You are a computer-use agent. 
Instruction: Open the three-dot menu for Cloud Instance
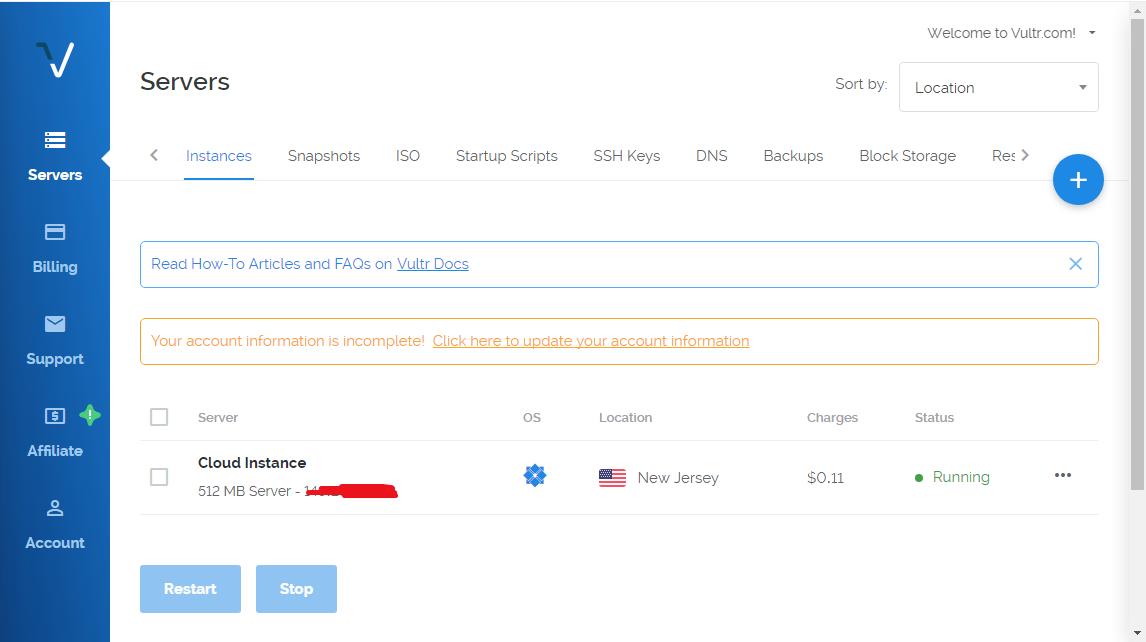pyautogui.click(x=1062, y=475)
